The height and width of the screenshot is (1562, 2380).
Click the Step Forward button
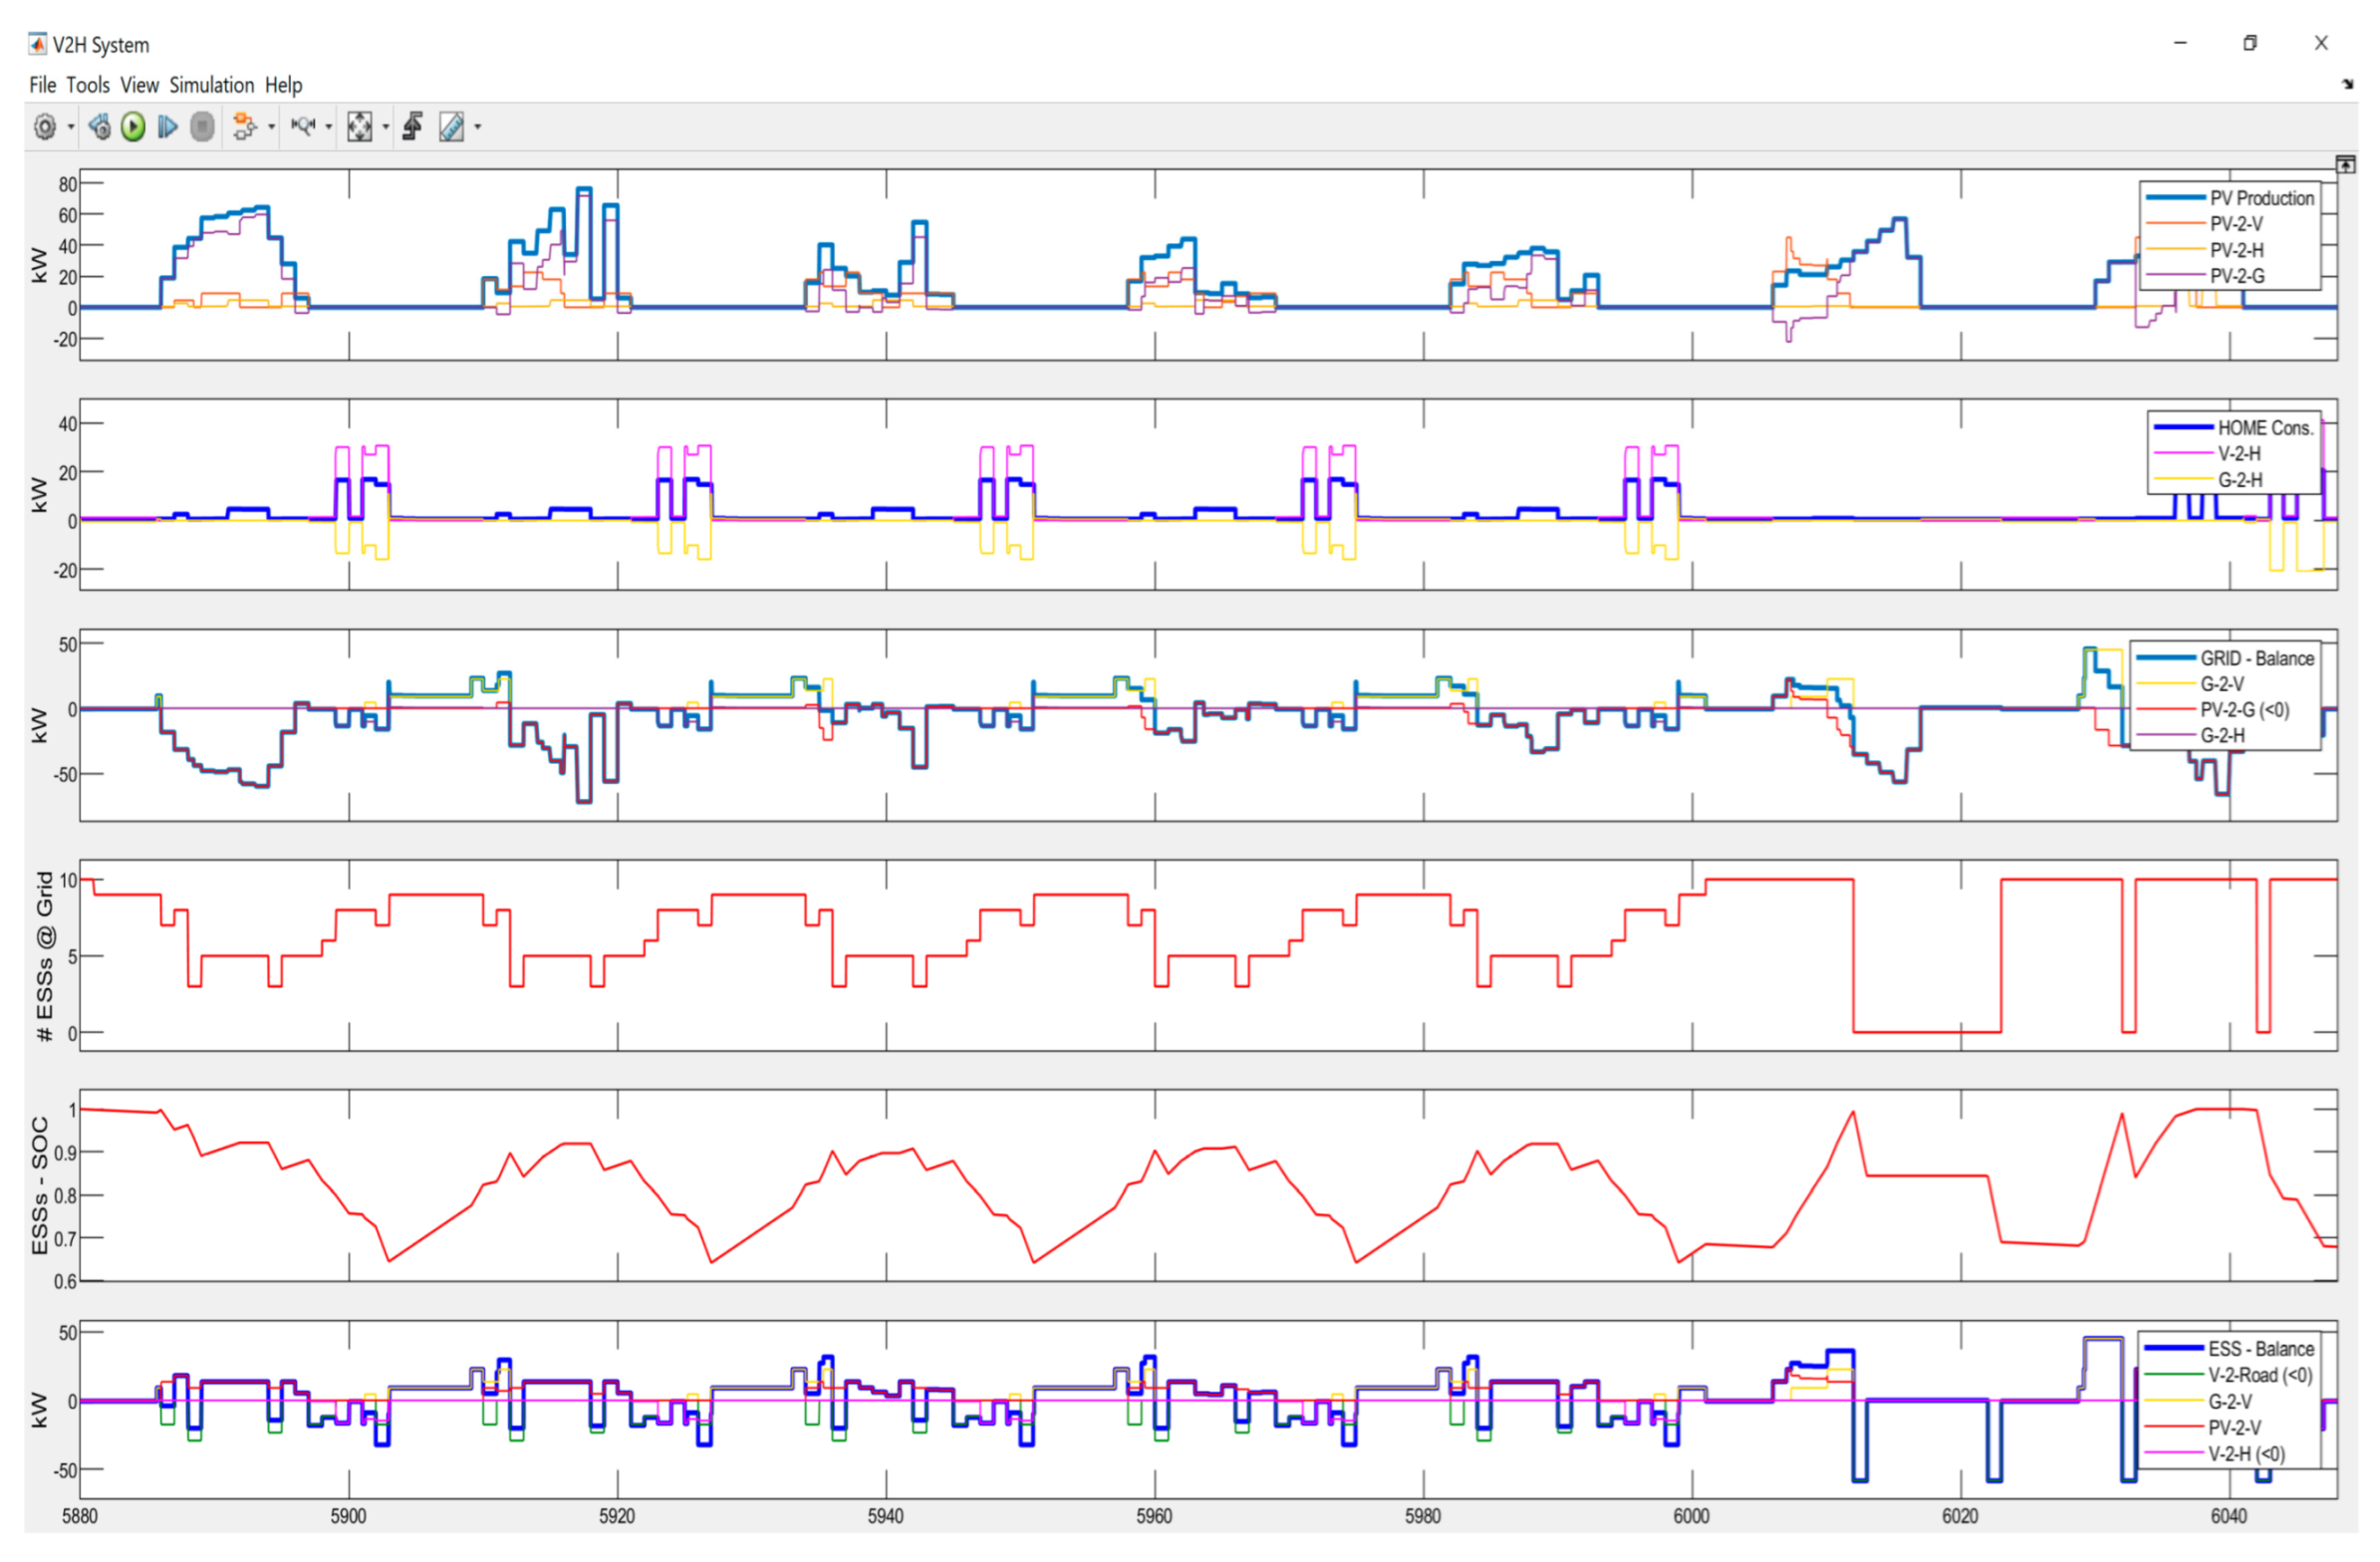pos(167,127)
